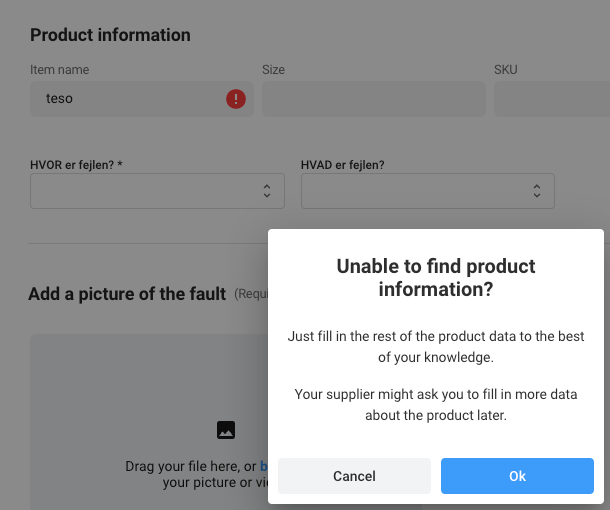The width and height of the screenshot is (610, 510).
Task: Click the Unable to find product information title
Action: [x=436, y=278]
